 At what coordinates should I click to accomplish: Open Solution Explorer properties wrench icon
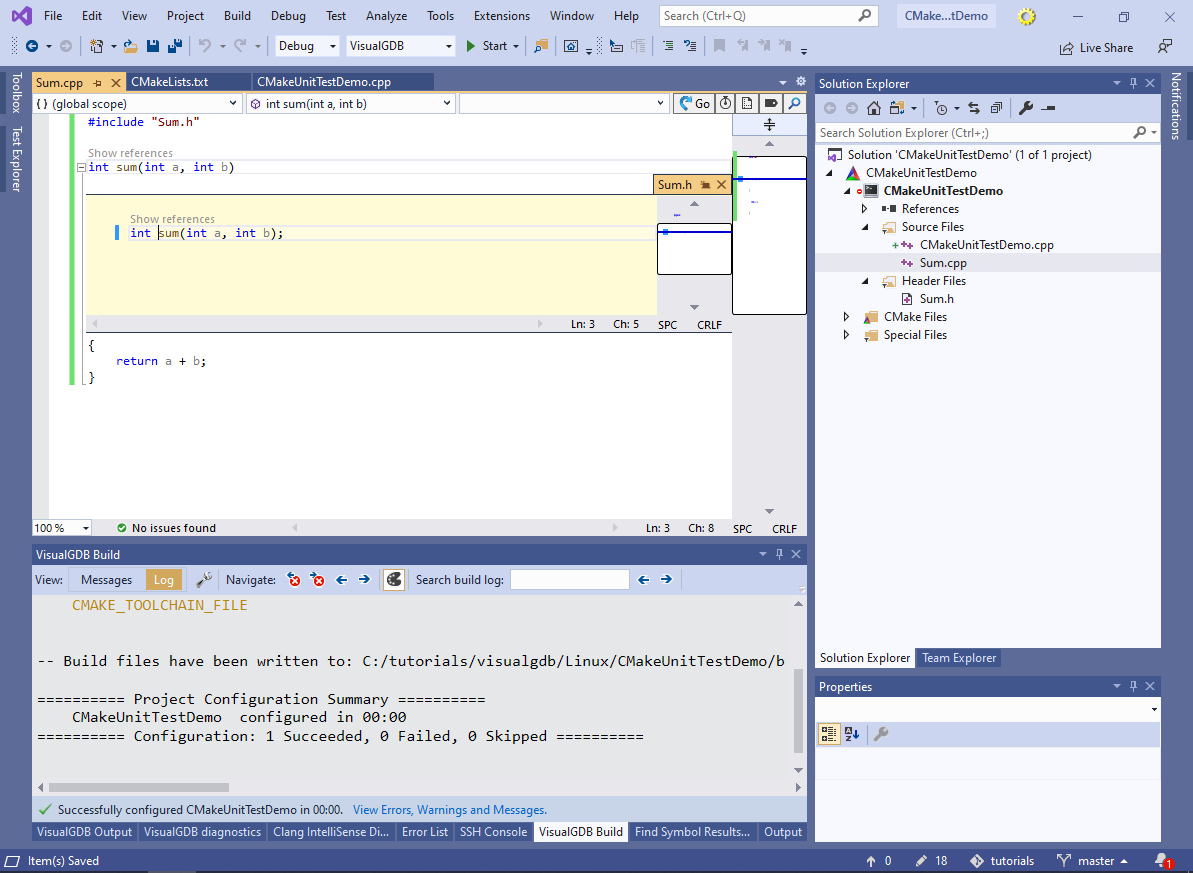1025,108
